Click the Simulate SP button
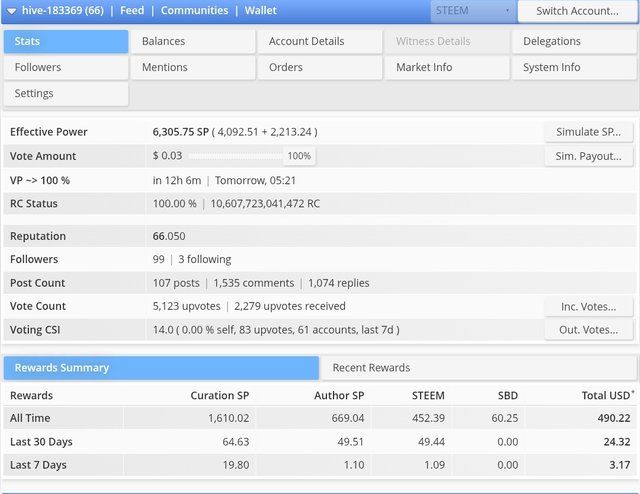640x494 pixels. coord(589,132)
